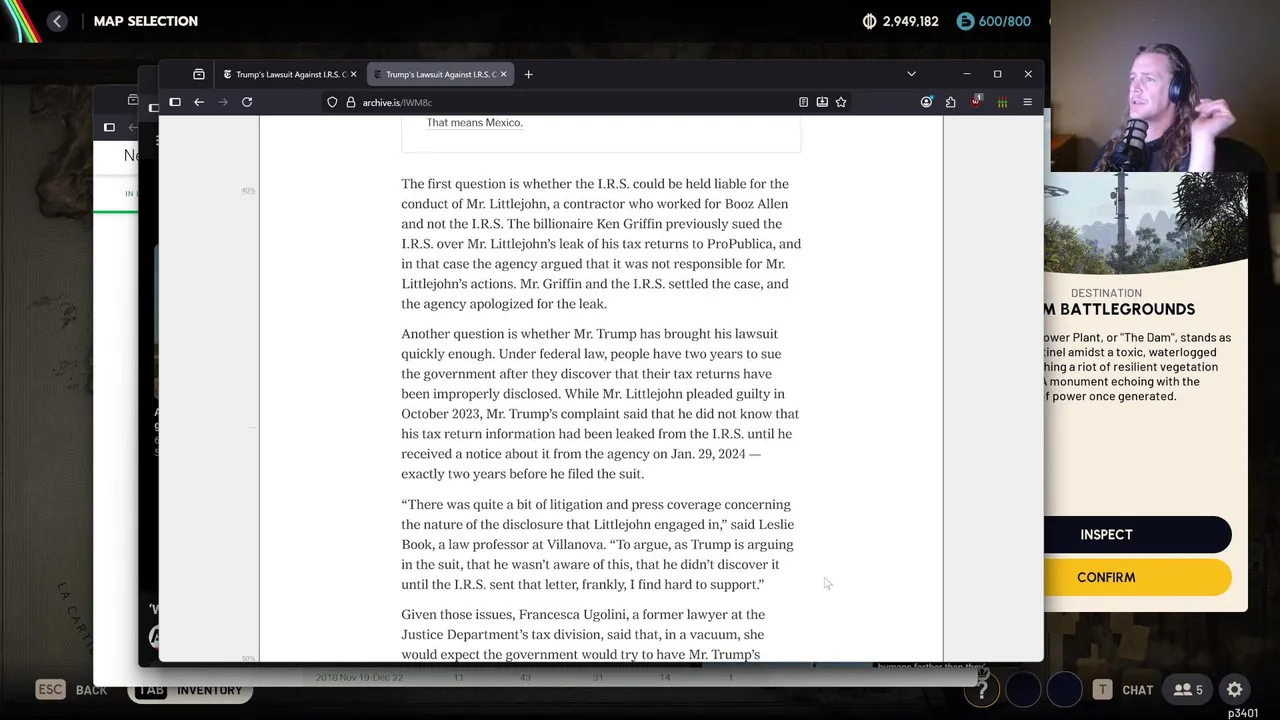Close the first Trump's Lawsuit tab
The image size is (1280, 720).
353,74
